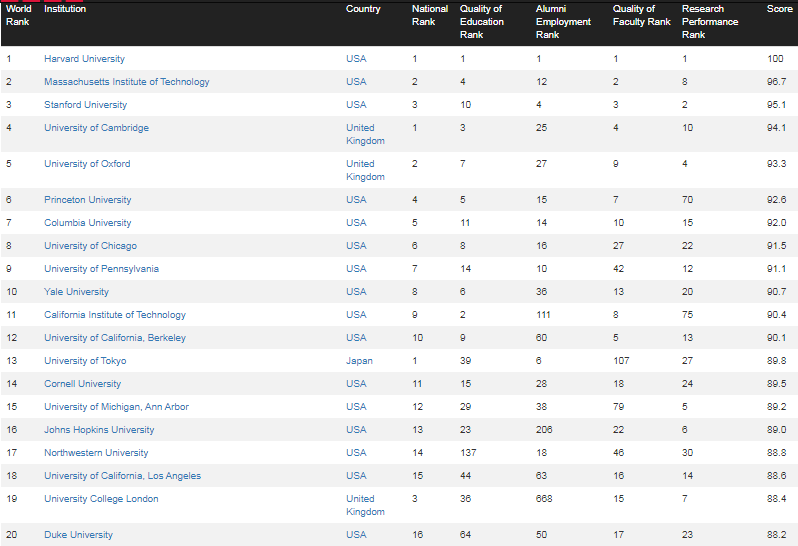Click USA link in Duke University row

[356, 534]
